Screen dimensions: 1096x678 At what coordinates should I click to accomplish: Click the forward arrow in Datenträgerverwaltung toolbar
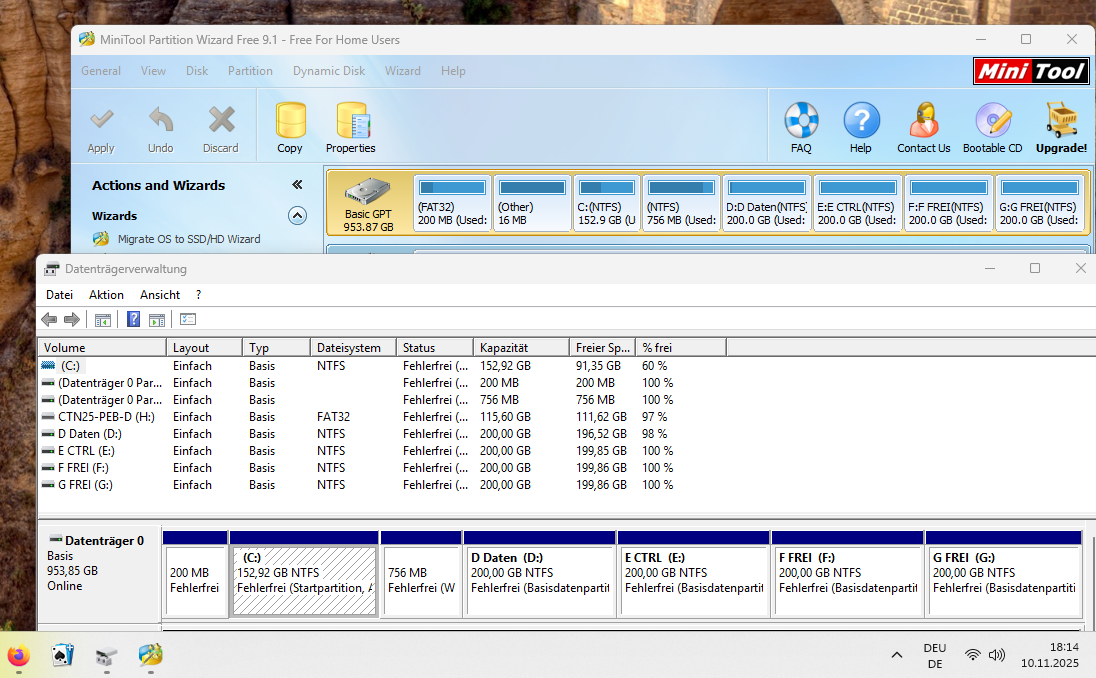71,319
